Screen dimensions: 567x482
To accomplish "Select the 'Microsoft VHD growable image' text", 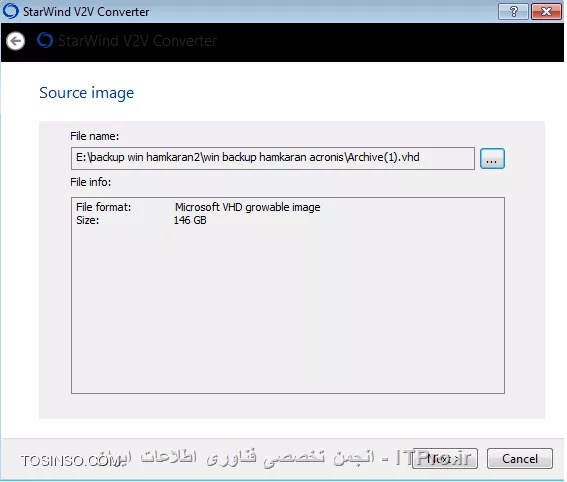I will pos(248,207).
